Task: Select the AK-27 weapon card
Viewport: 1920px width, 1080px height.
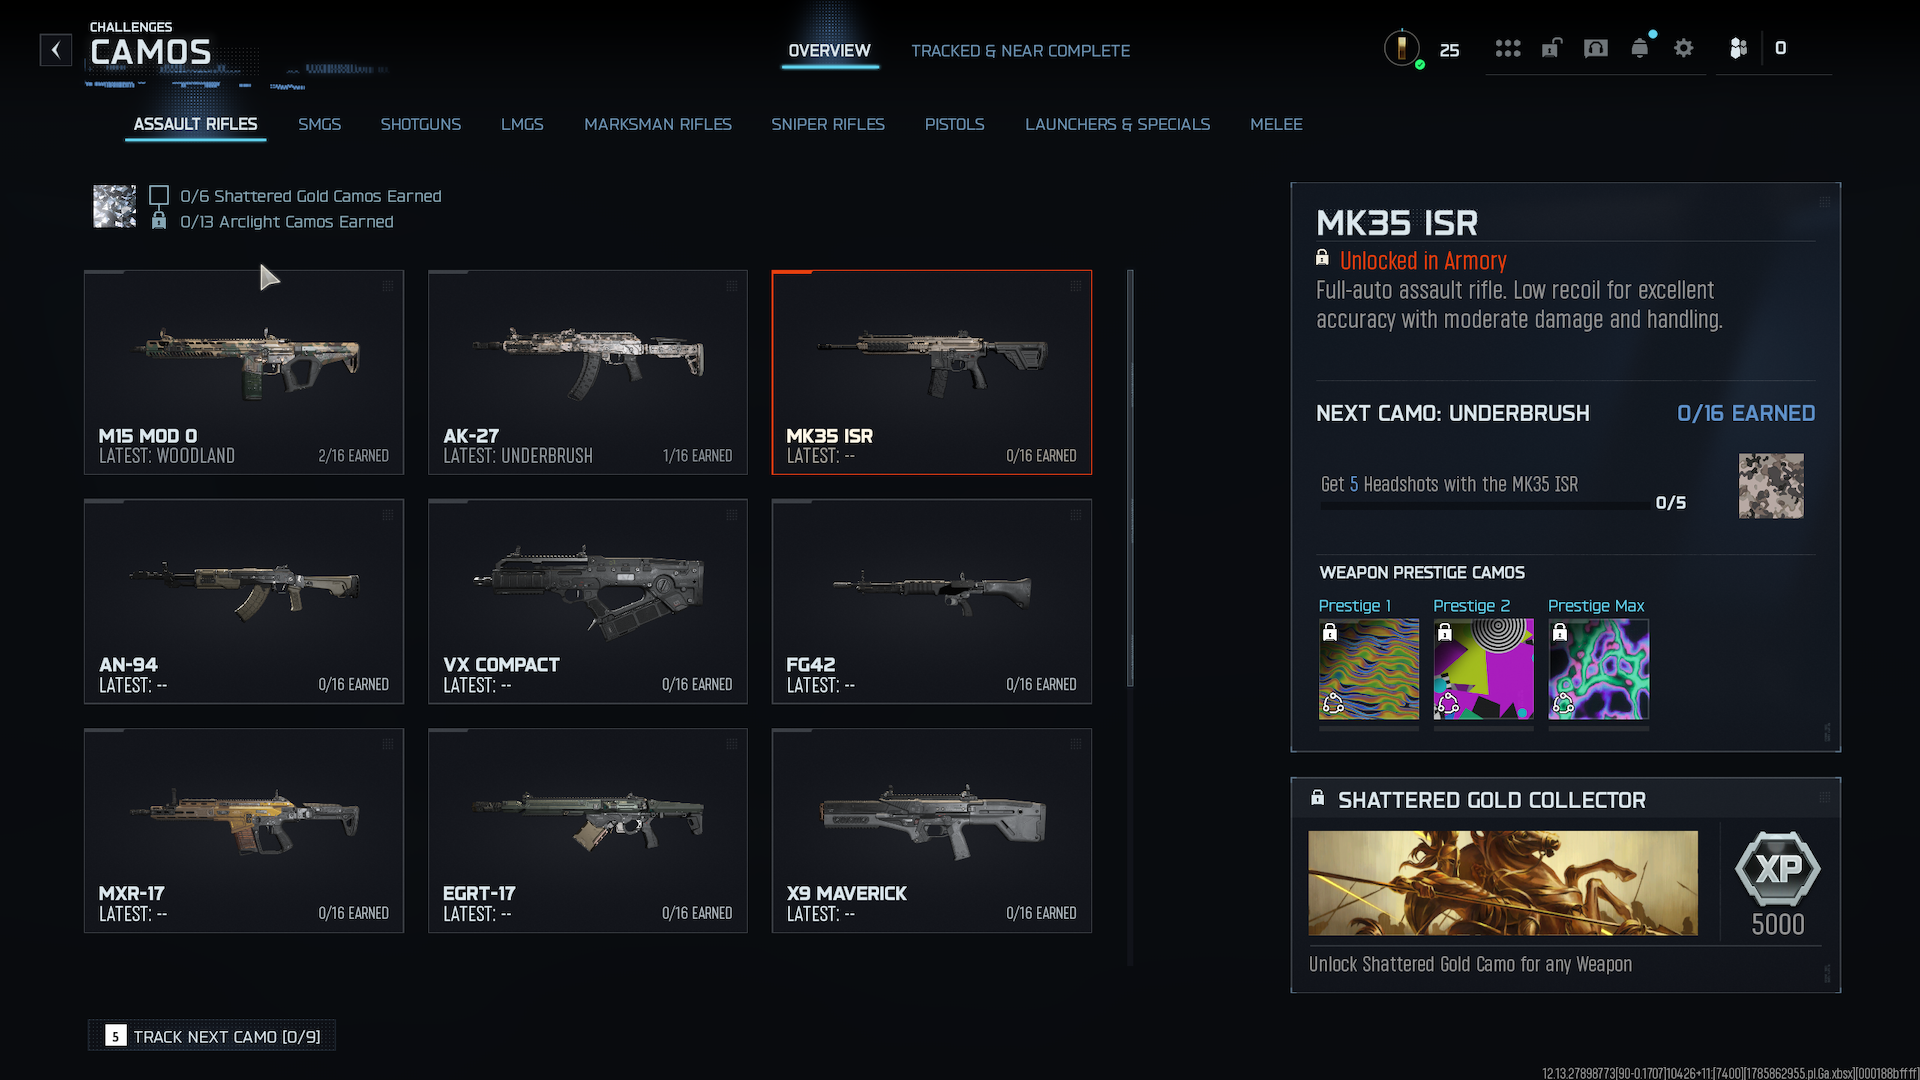Action: (x=588, y=372)
